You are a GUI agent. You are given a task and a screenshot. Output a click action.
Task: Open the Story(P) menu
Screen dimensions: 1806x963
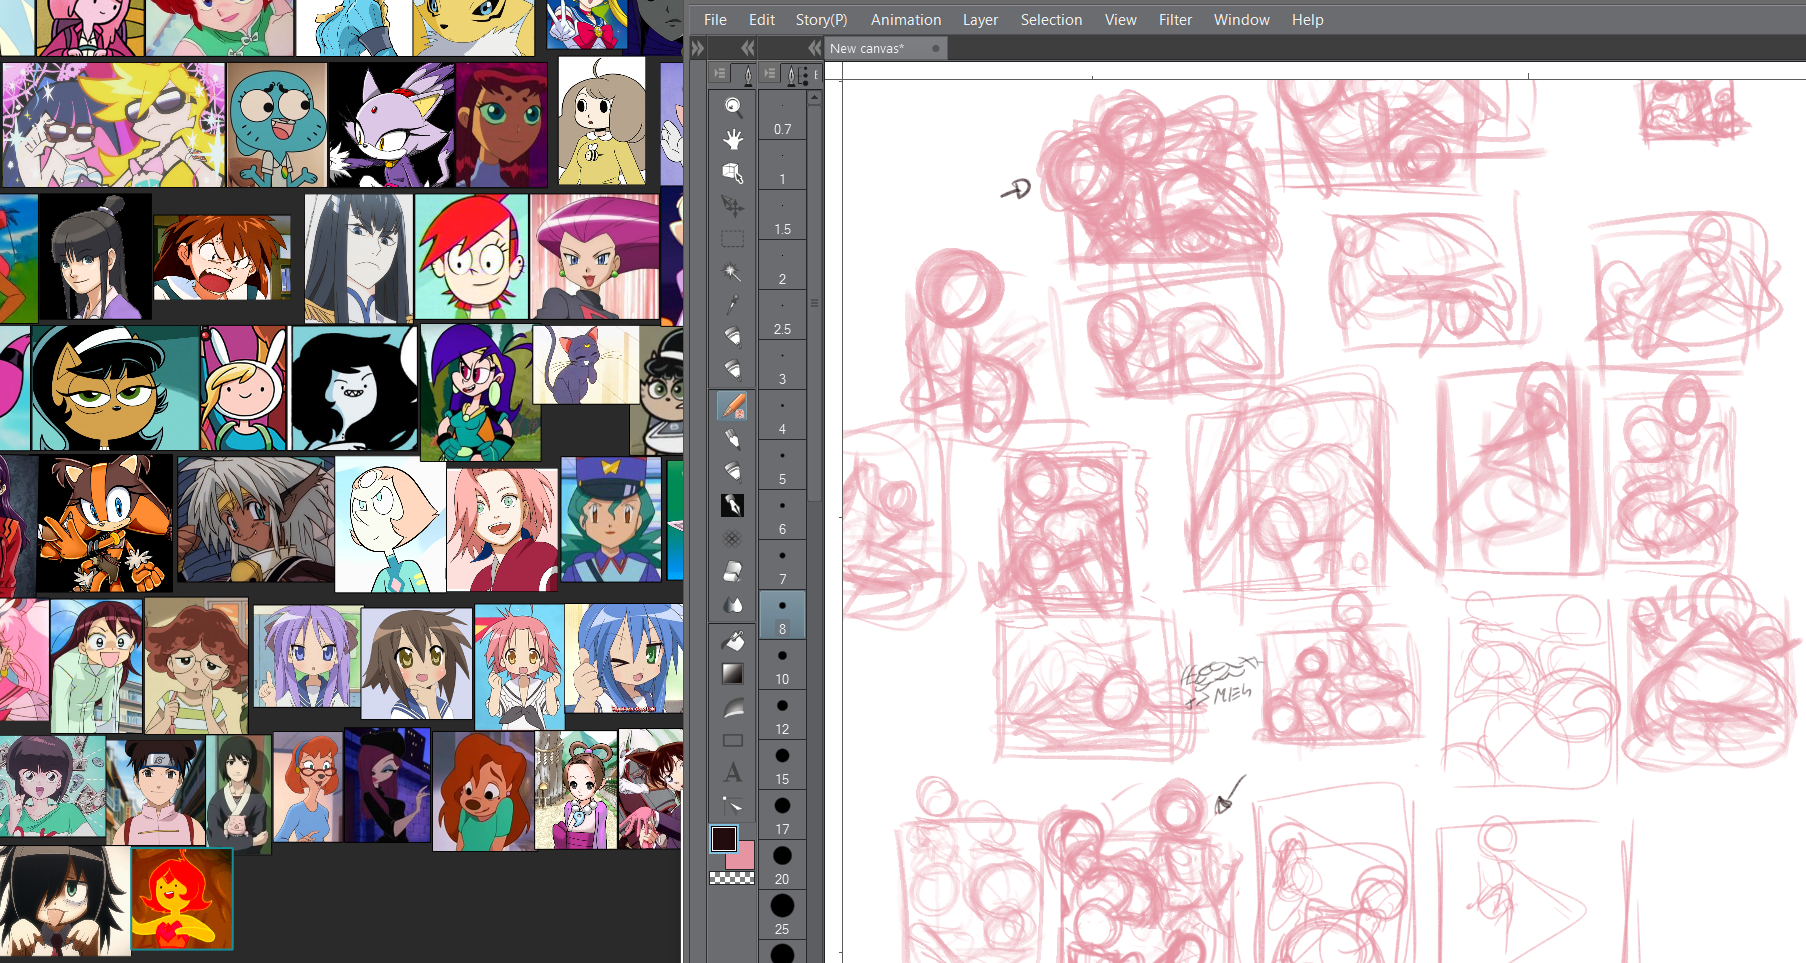pyautogui.click(x=821, y=19)
